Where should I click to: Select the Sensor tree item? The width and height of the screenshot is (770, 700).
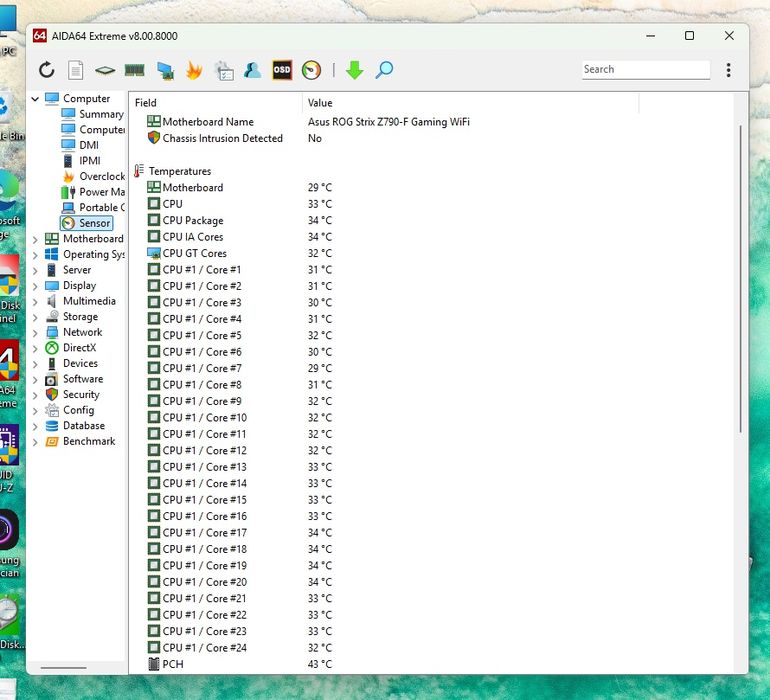tap(86, 223)
